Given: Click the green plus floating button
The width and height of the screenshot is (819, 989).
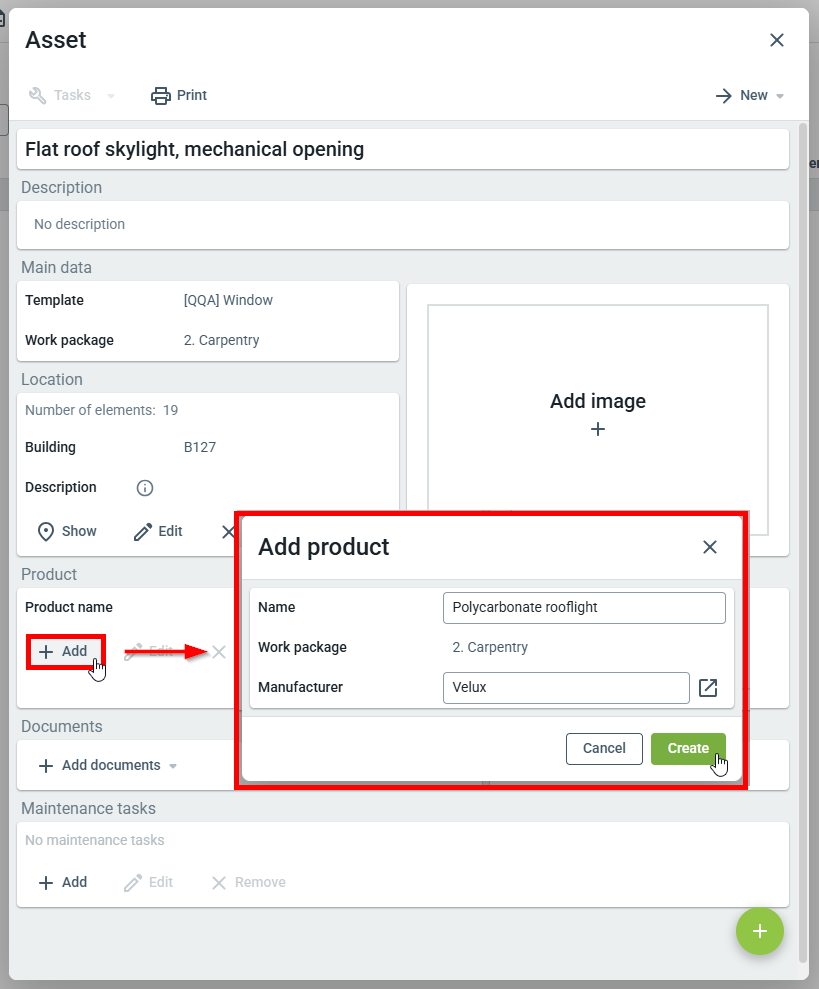Looking at the screenshot, I should point(760,931).
